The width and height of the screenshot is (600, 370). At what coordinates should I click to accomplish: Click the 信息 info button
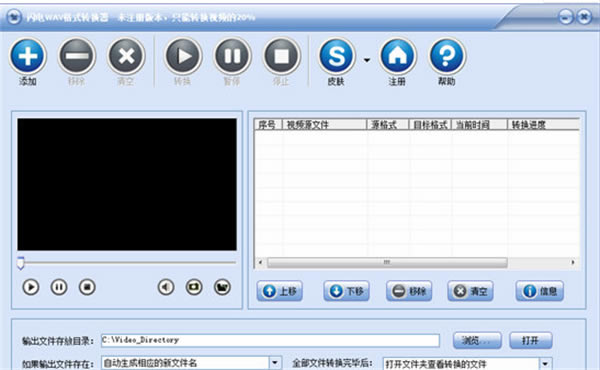540,291
